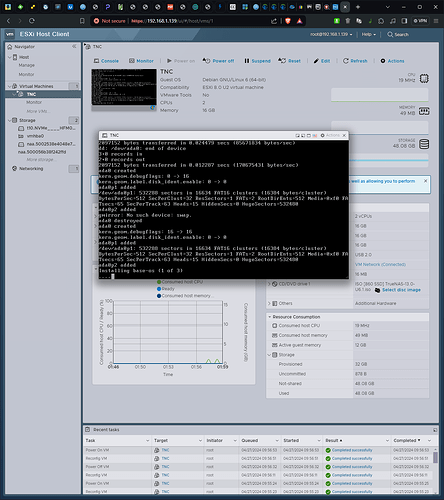Refresh the VM summary view
The height and width of the screenshot is (500, 444).
(355, 61)
